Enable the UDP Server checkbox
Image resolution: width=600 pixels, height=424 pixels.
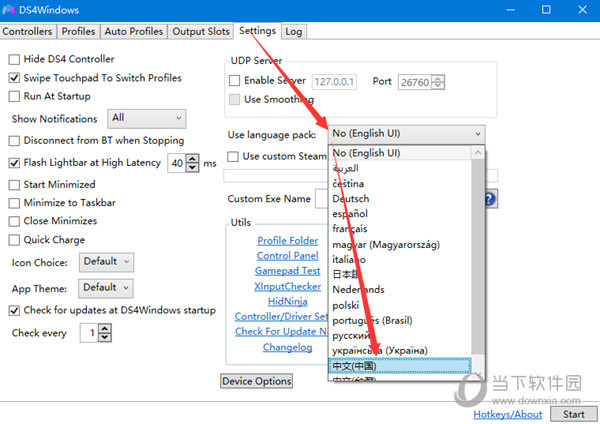point(234,80)
